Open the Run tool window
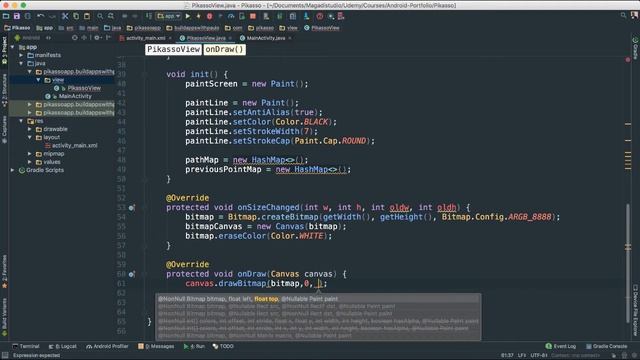This screenshot has height=360, width=640. pyautogui.click(x=194, y=347)
